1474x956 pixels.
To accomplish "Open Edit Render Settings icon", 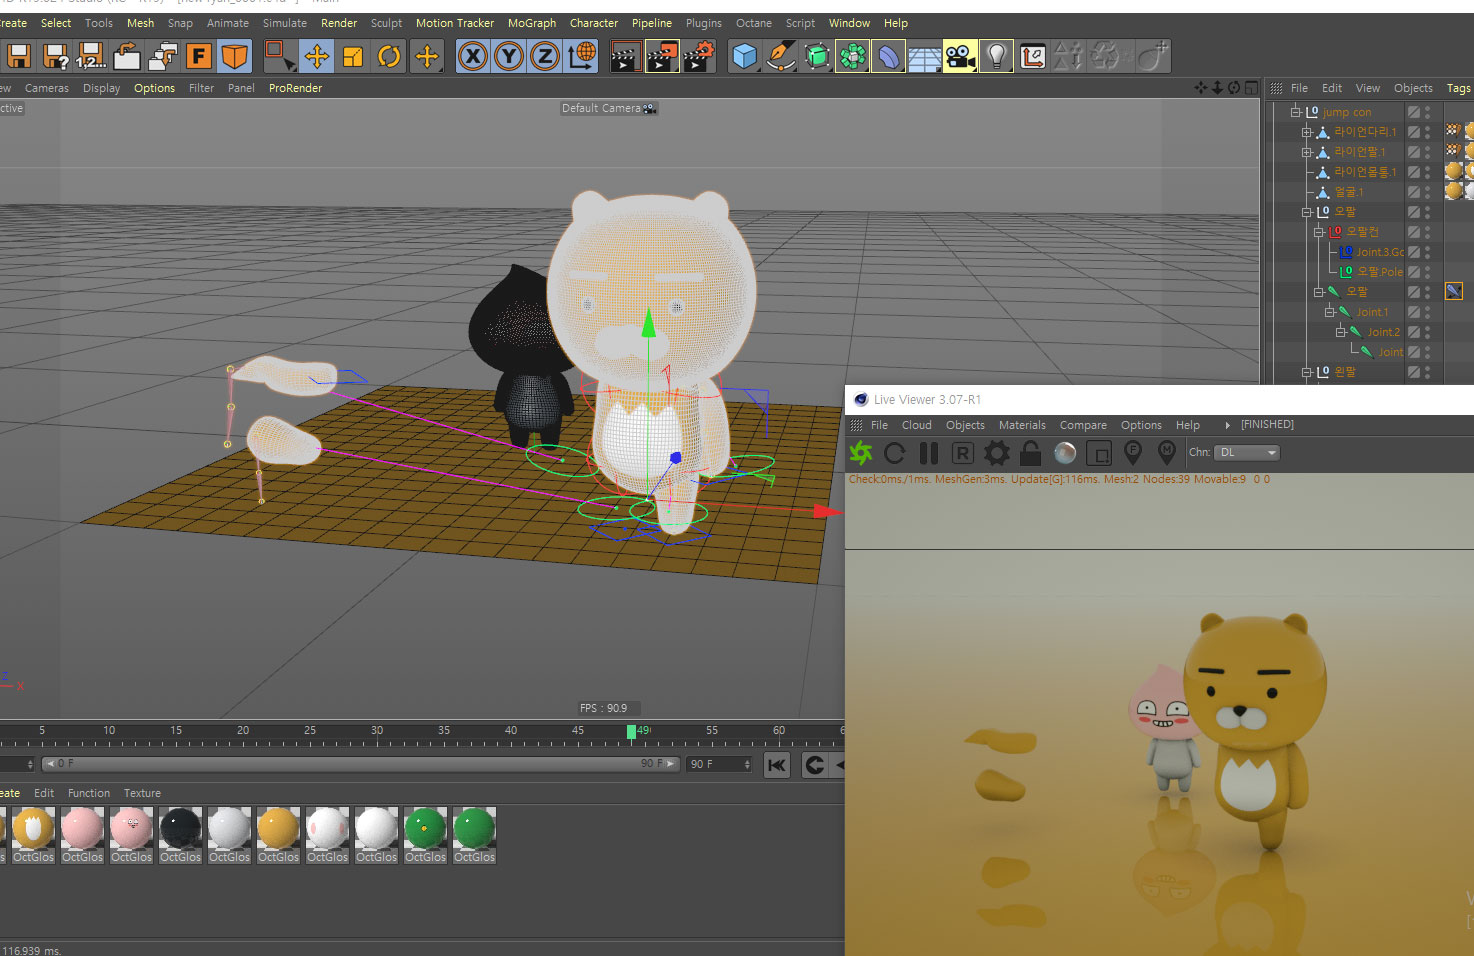I will click(699, 56).
